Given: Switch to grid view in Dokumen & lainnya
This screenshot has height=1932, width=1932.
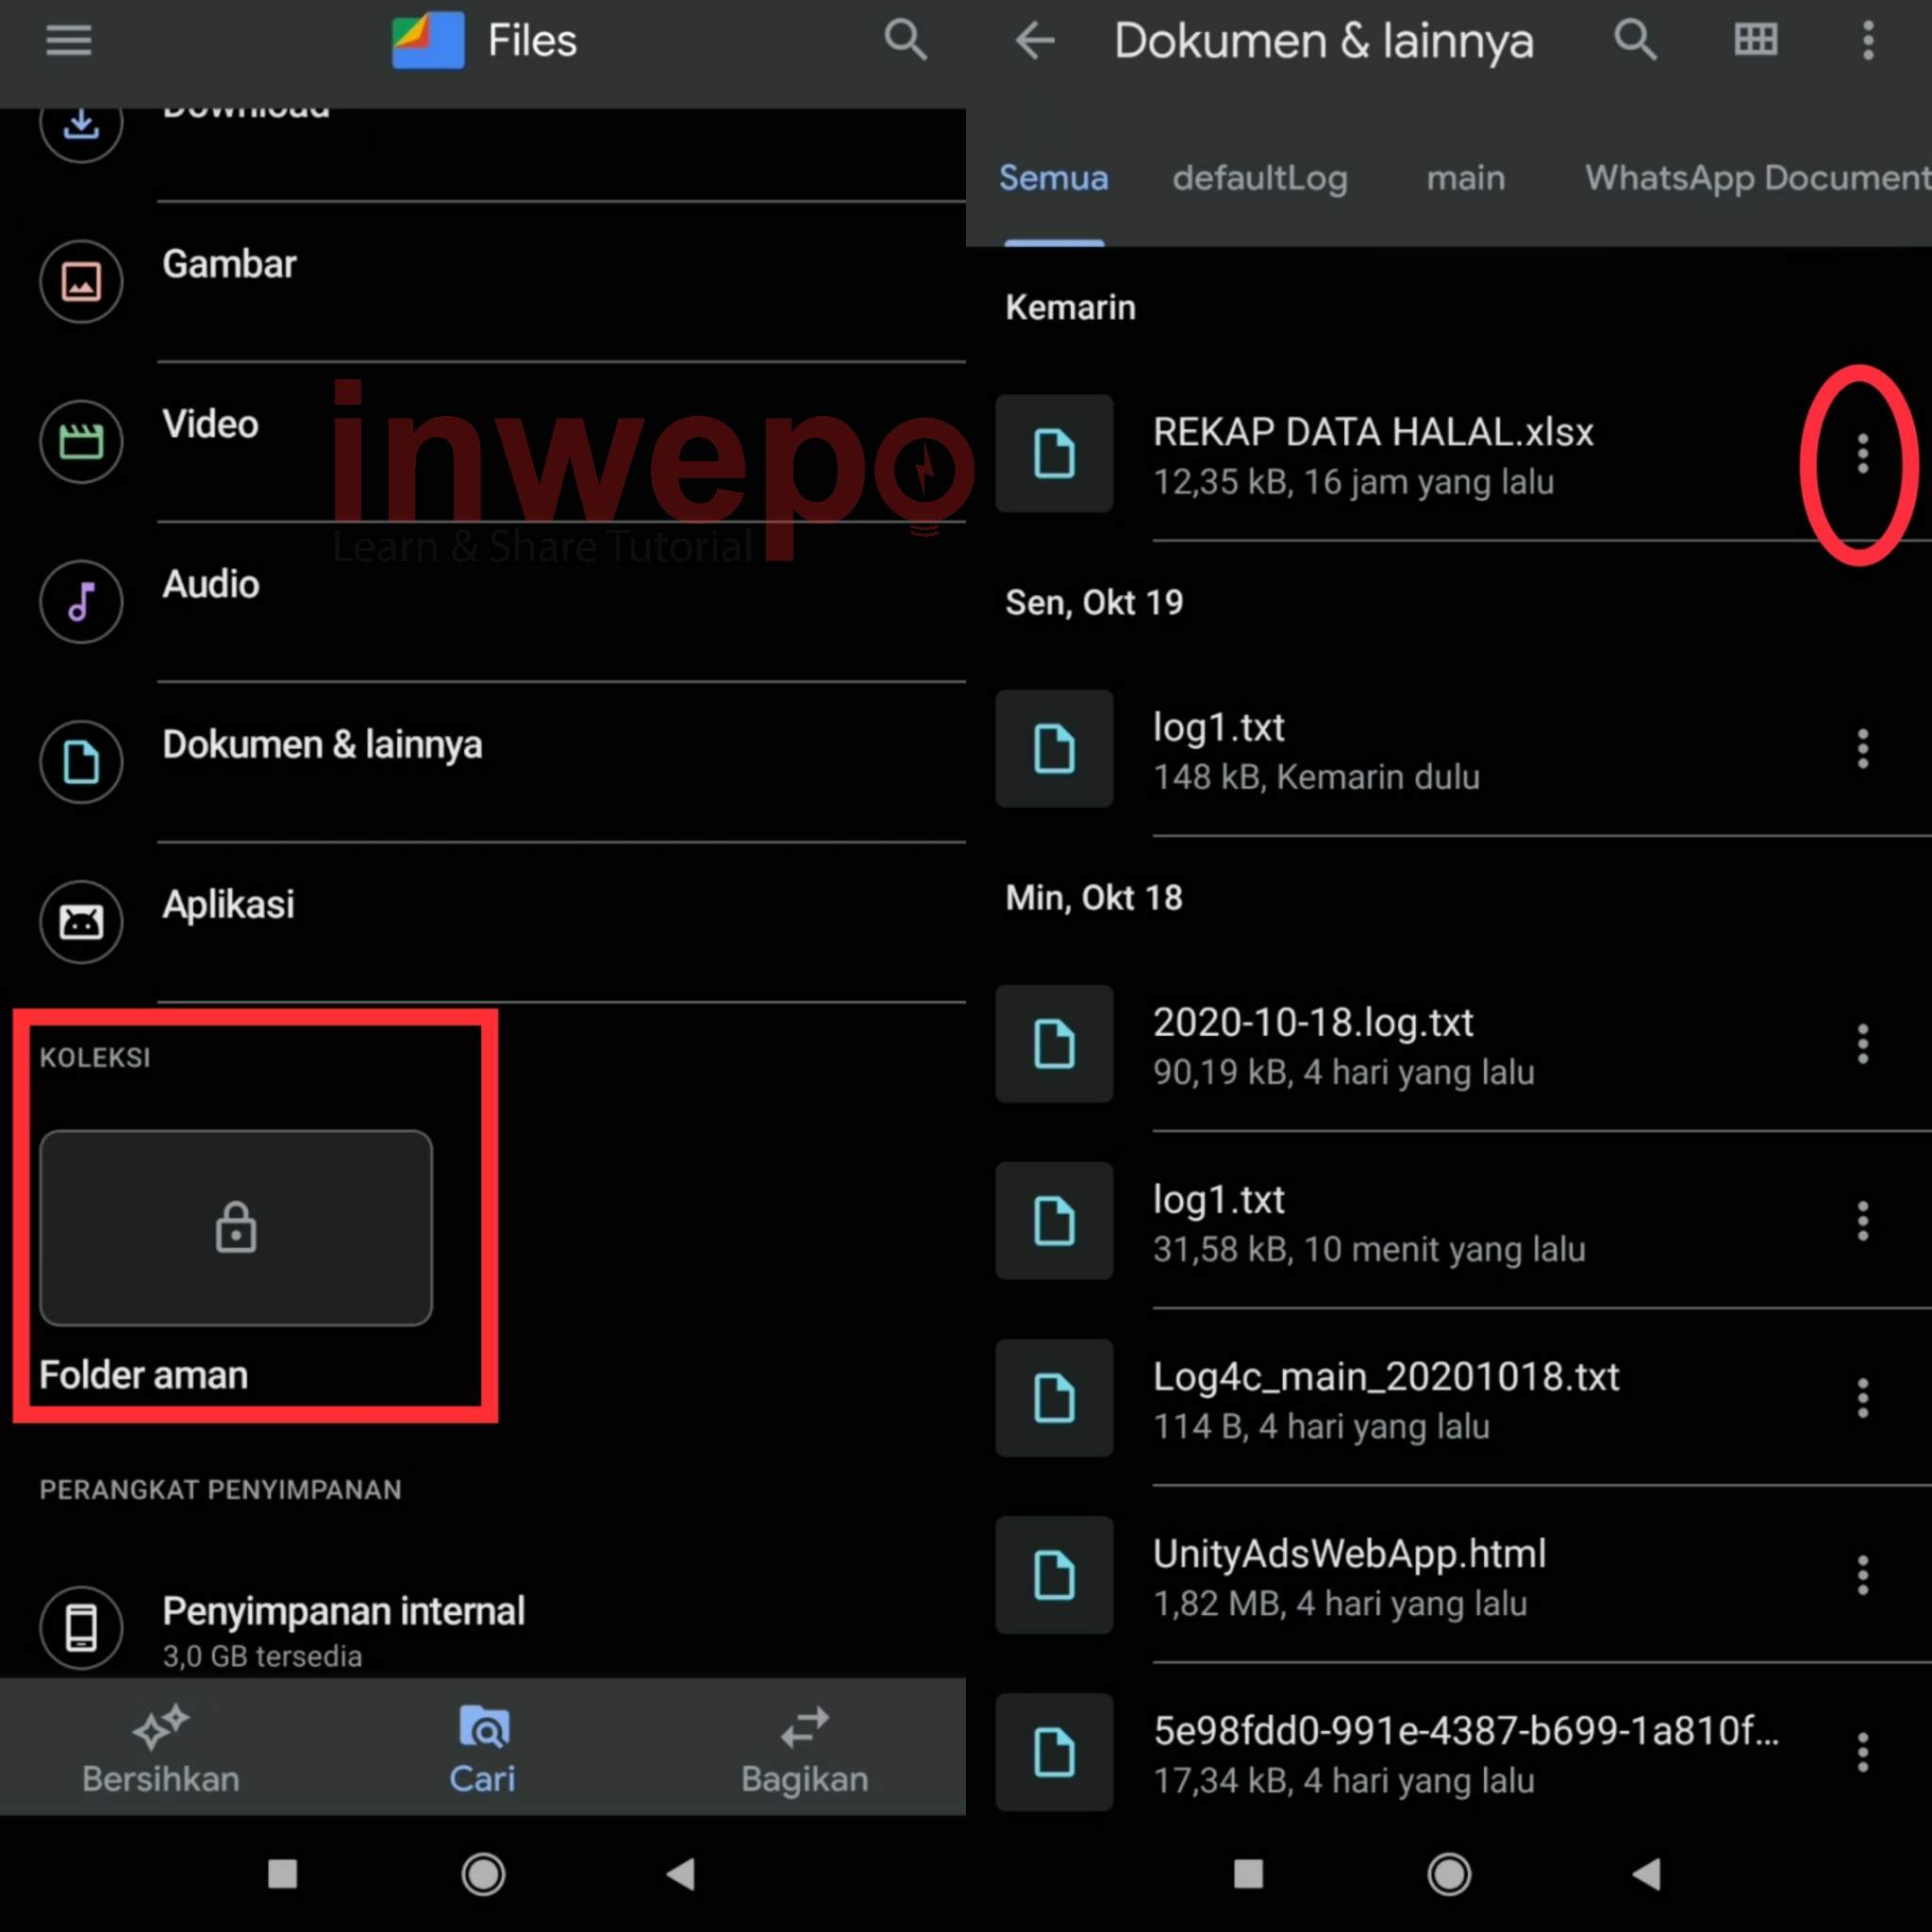Looking at the screenshot, I should tap(1755, 40).
